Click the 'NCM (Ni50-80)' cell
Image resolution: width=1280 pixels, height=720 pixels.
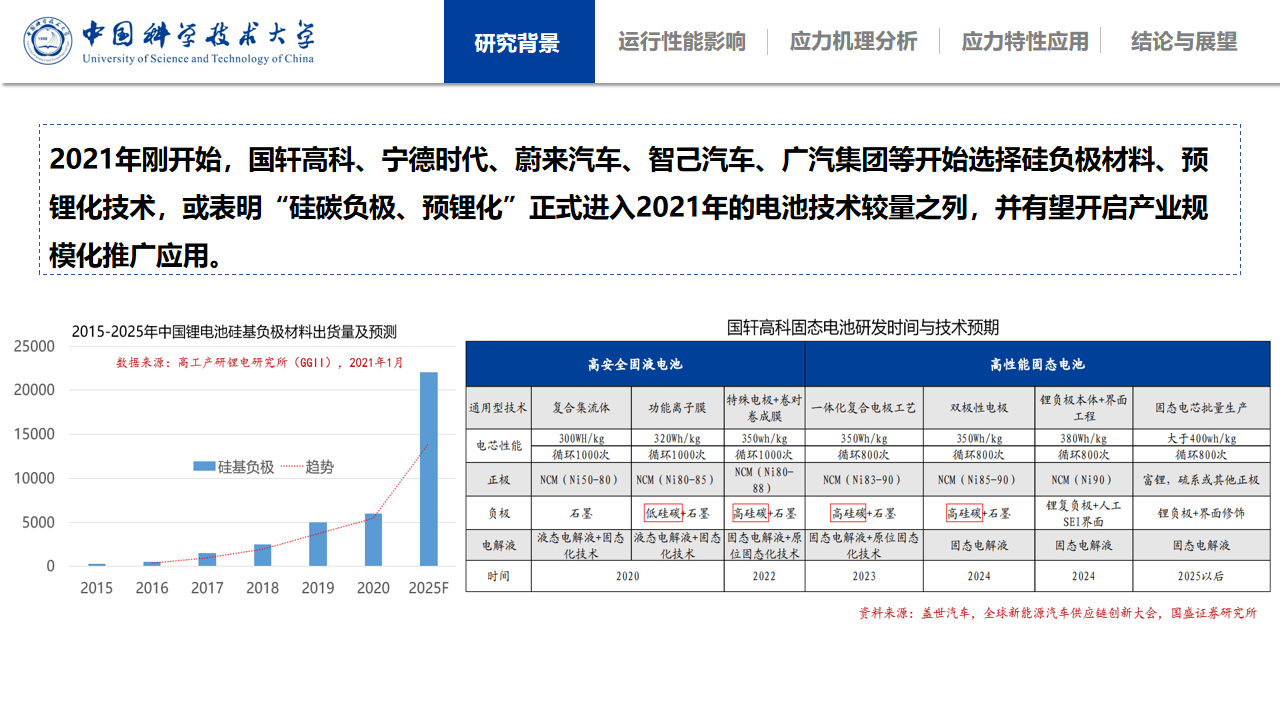tap(581, 480)
